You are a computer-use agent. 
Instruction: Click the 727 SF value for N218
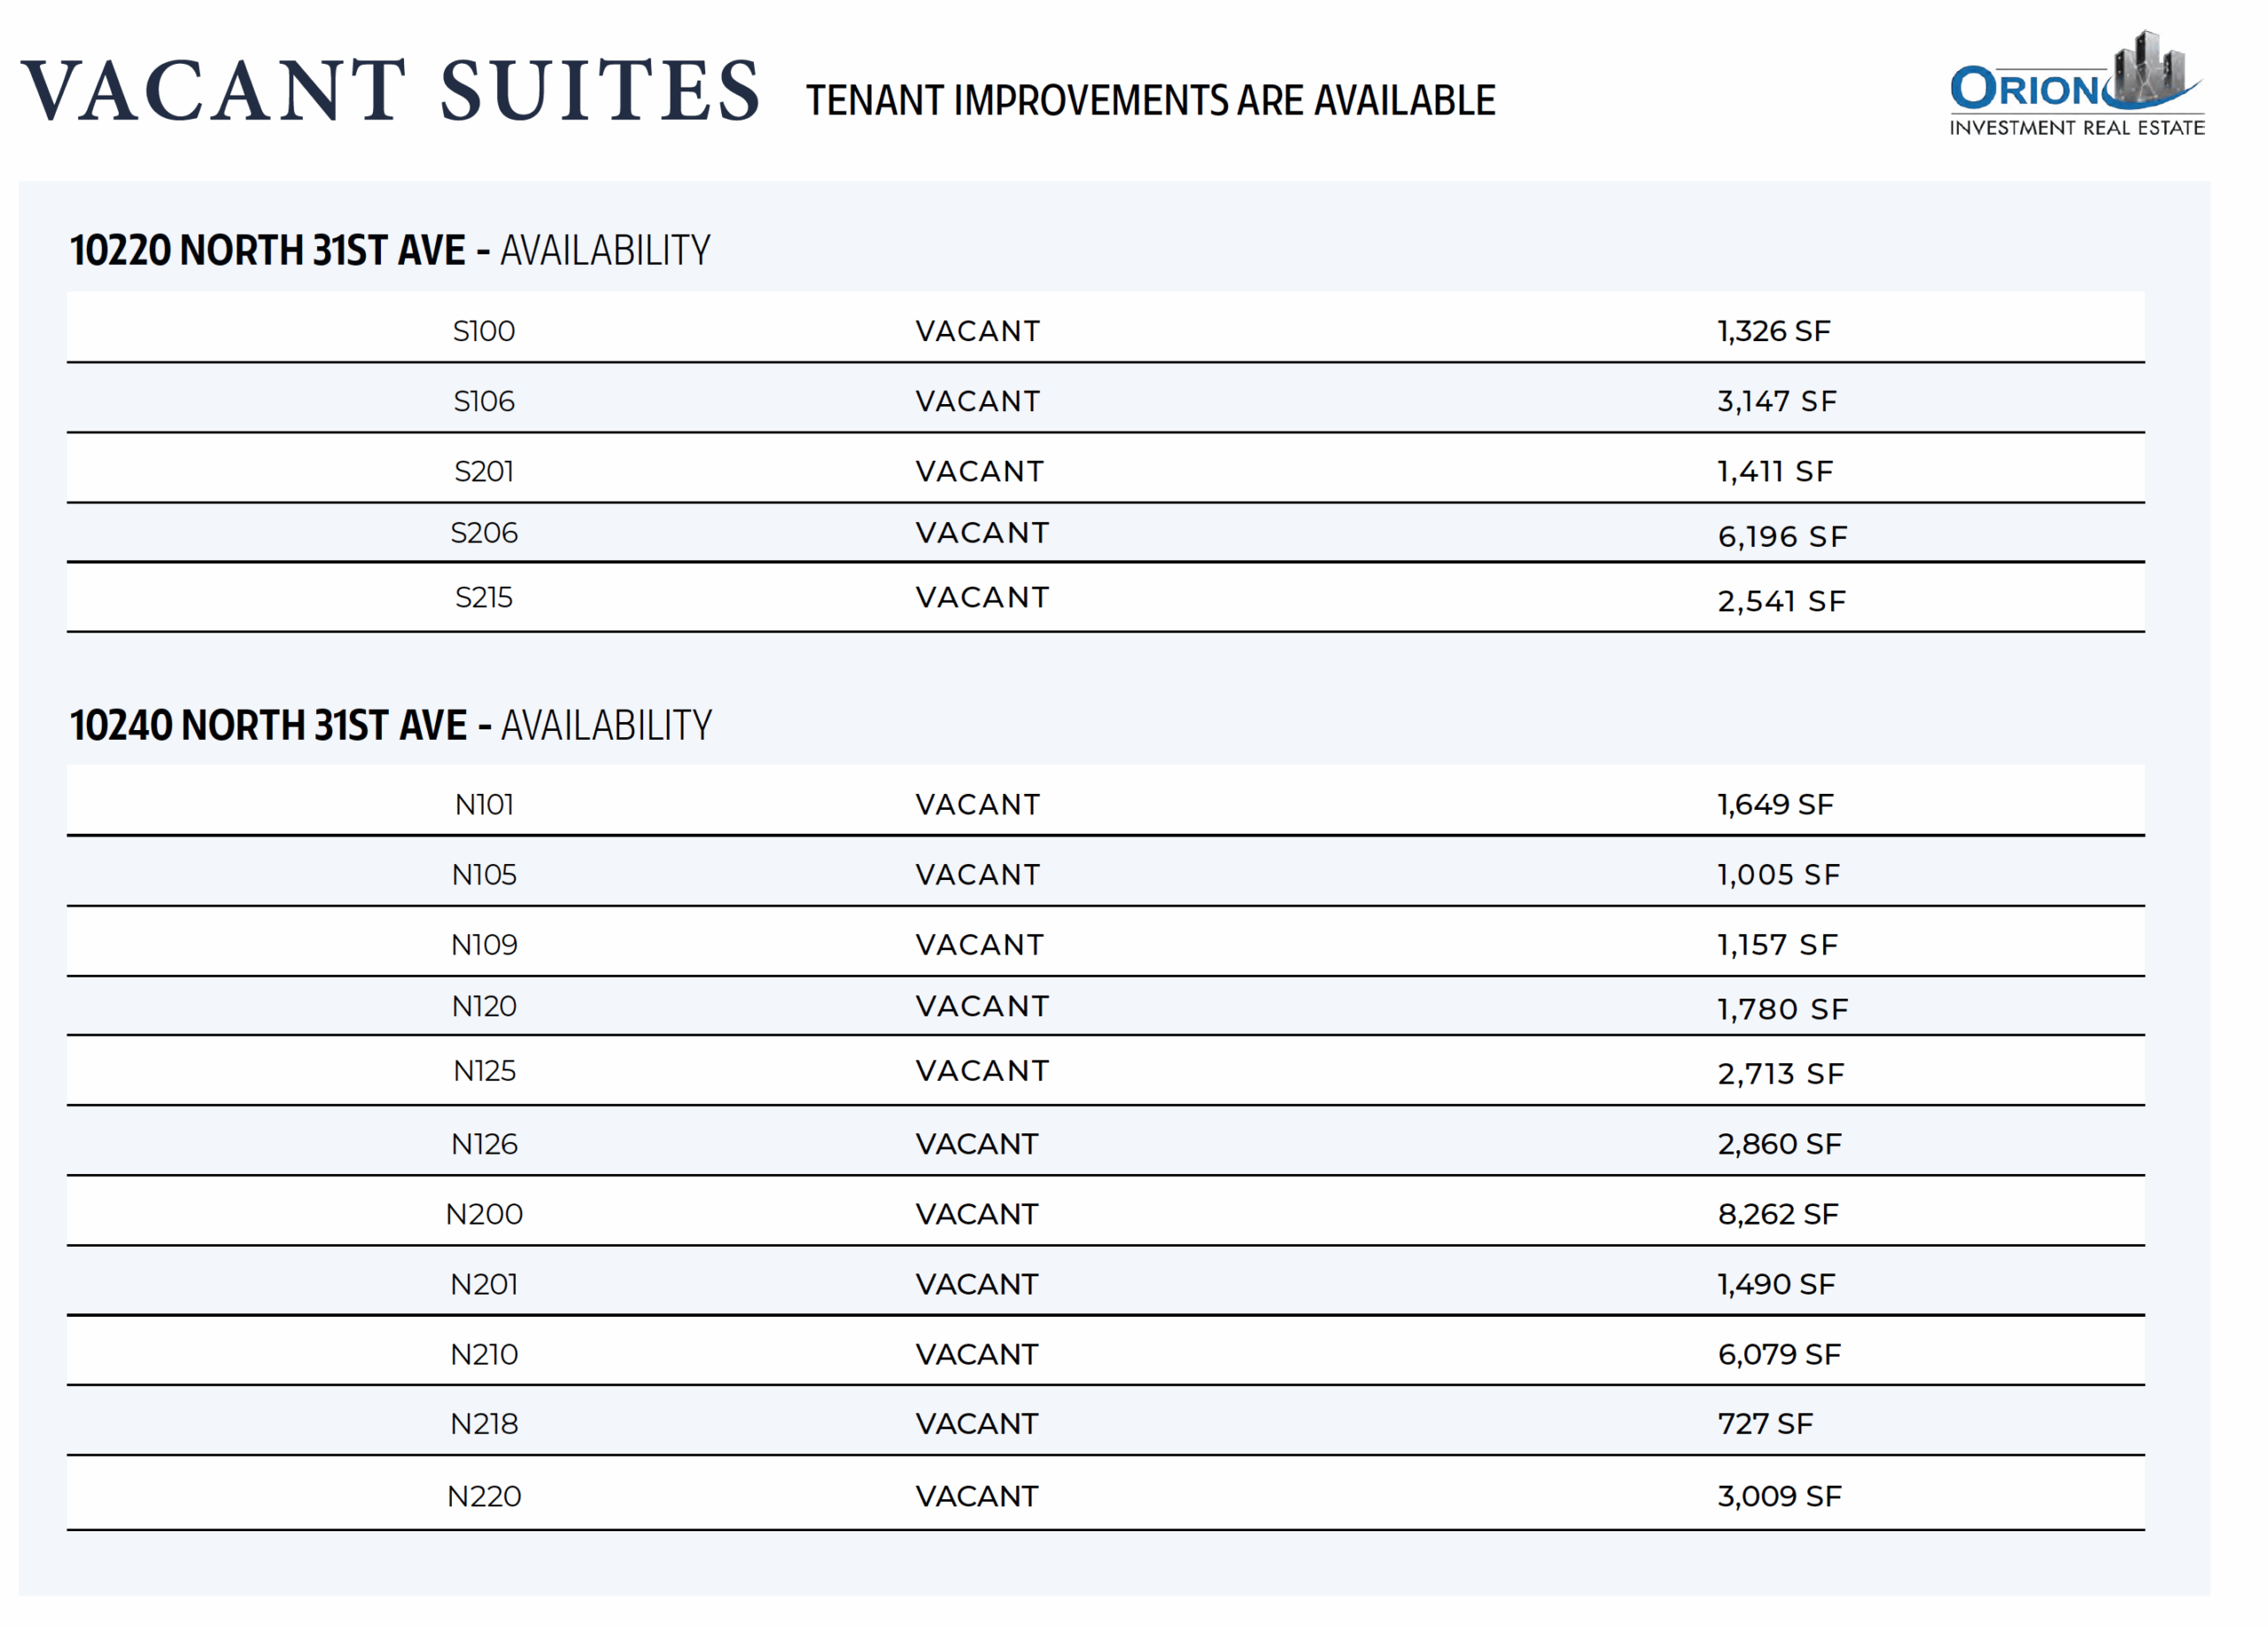tap(1765, 1423)
